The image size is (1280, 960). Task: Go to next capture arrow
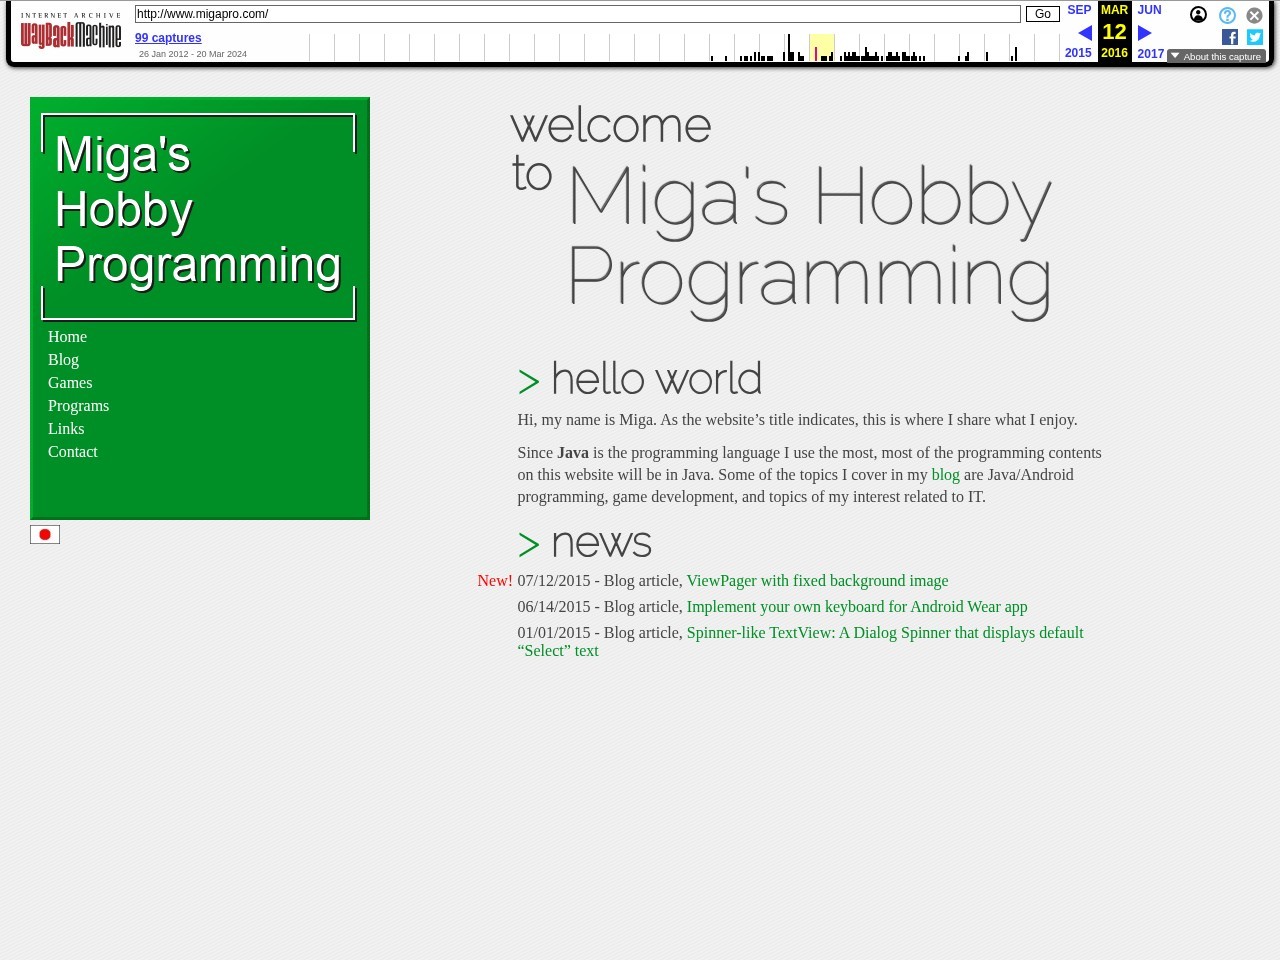(x=1145, y=33)
